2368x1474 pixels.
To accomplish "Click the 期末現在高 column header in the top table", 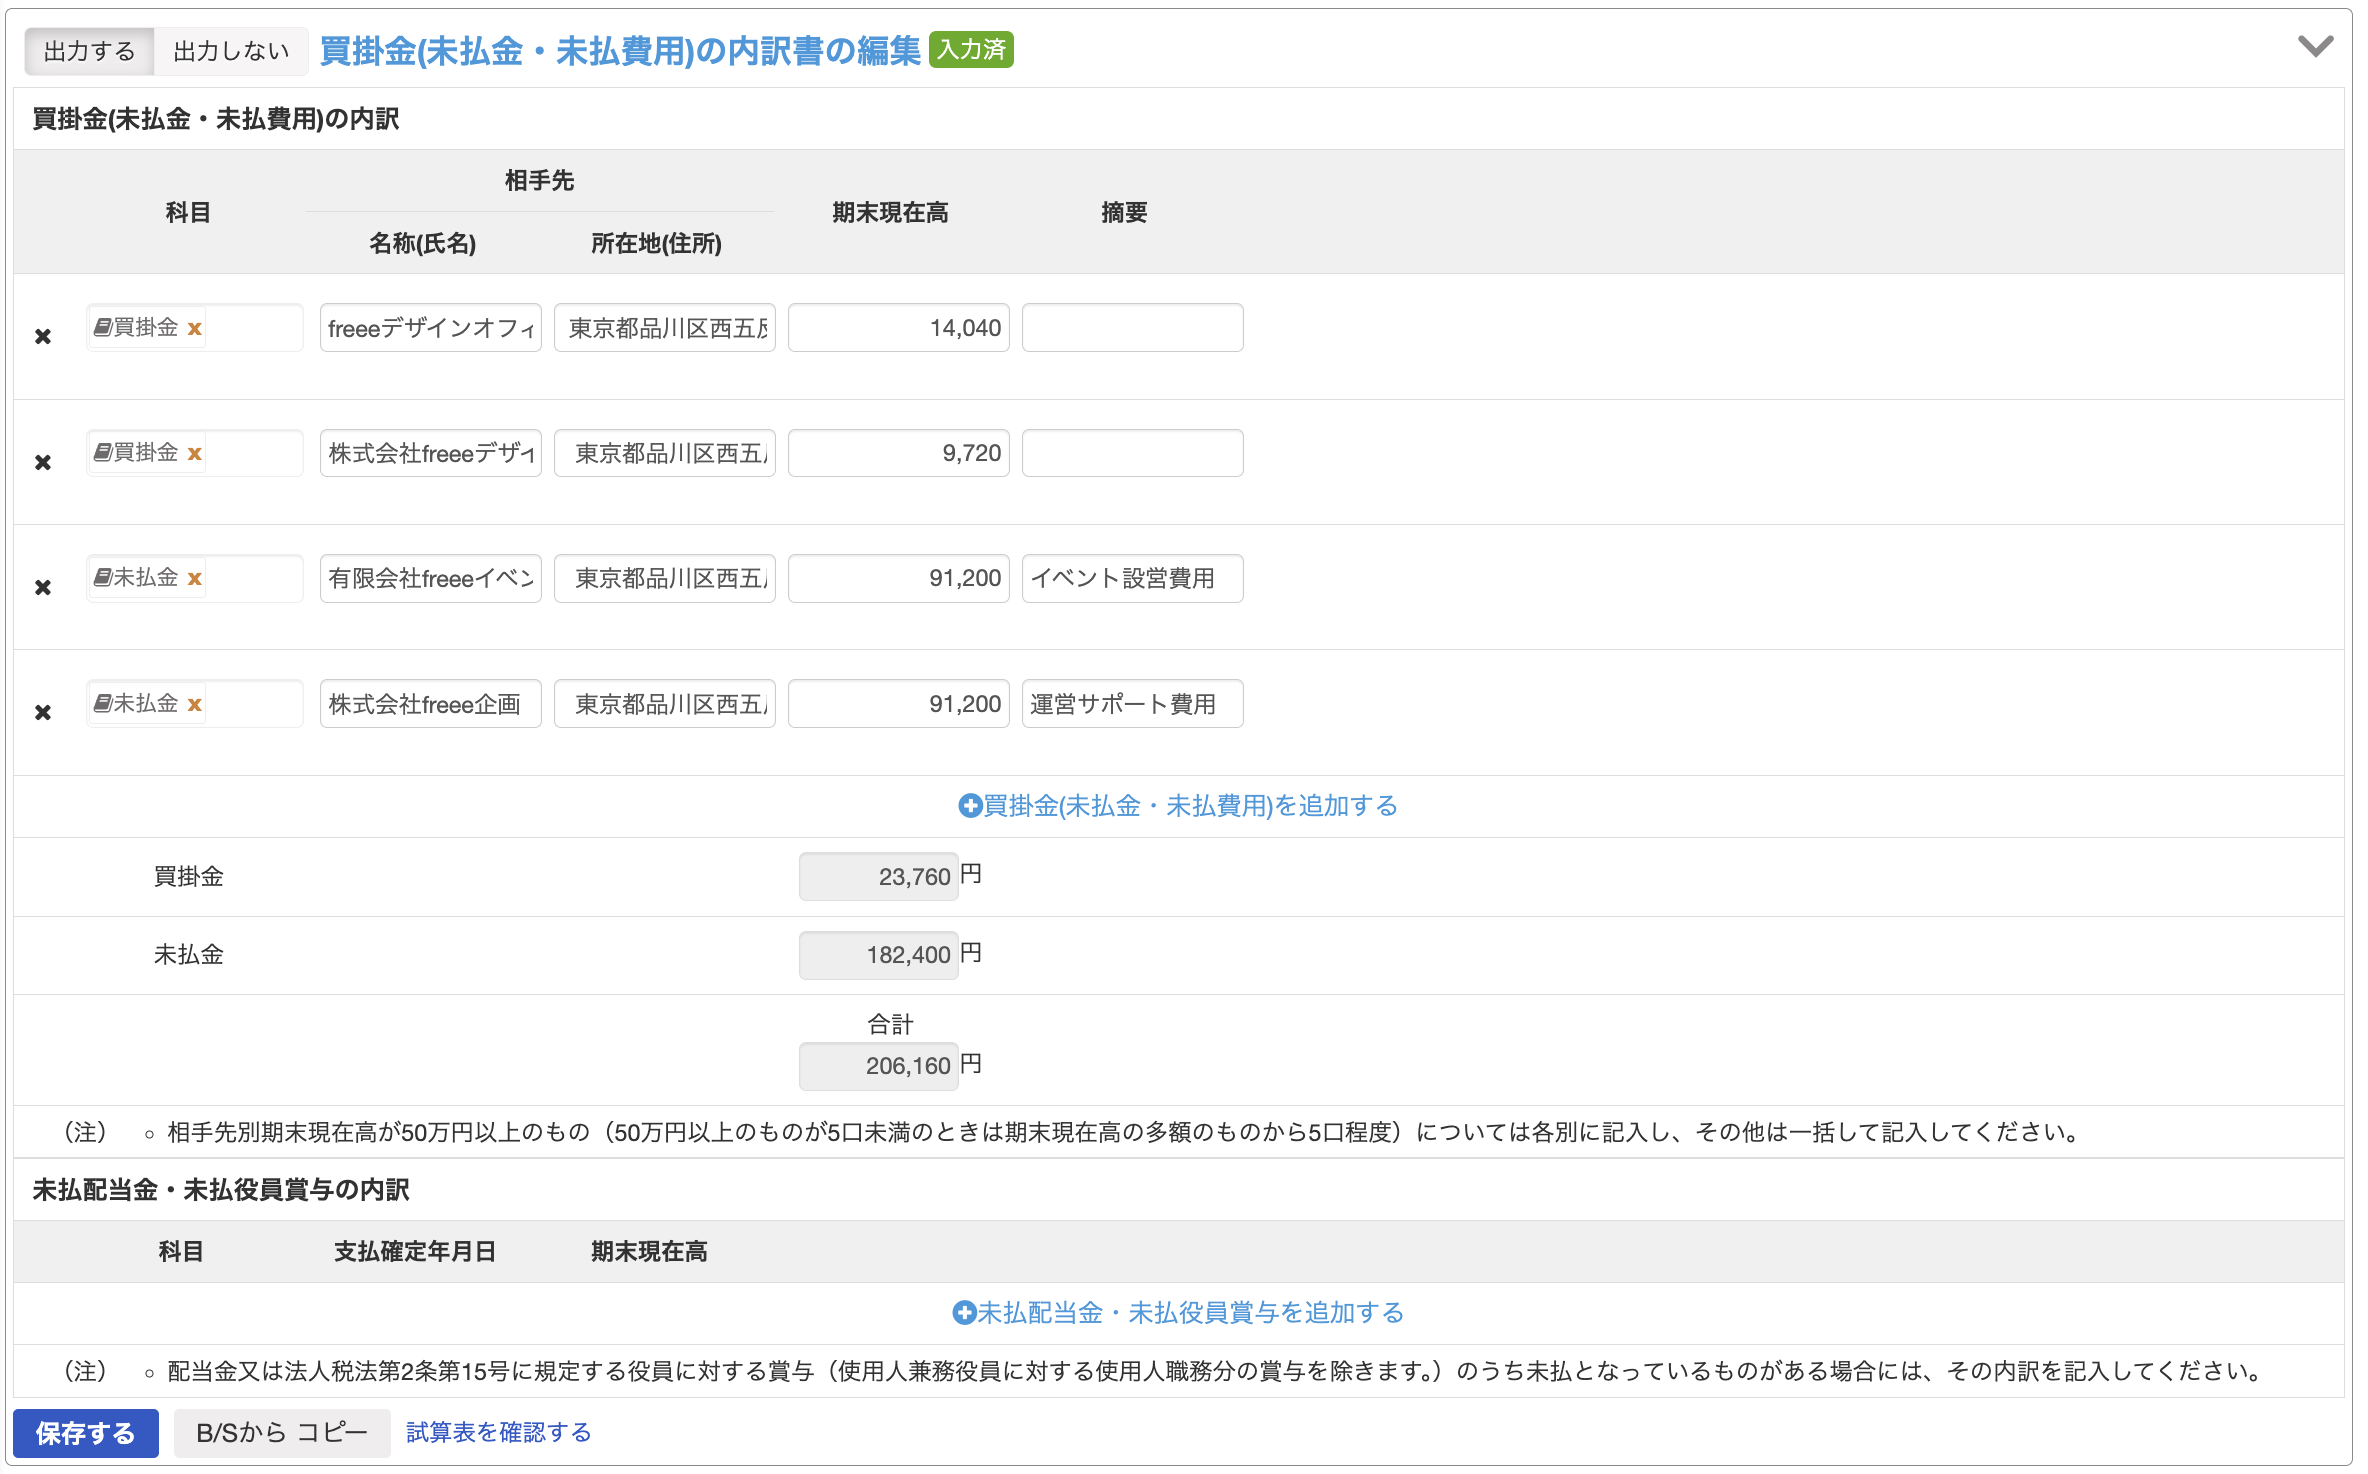I will tap(890, 213).
